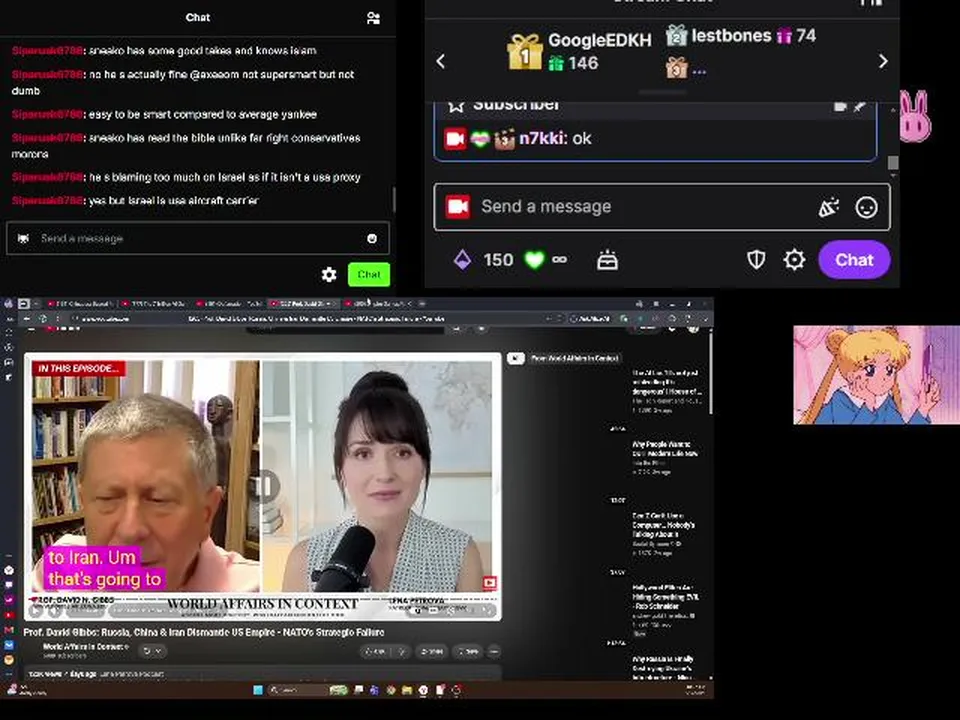Click top gifter GoogleEDKH
This screenshot has width=960, height=720.
[x=599, y=40]
